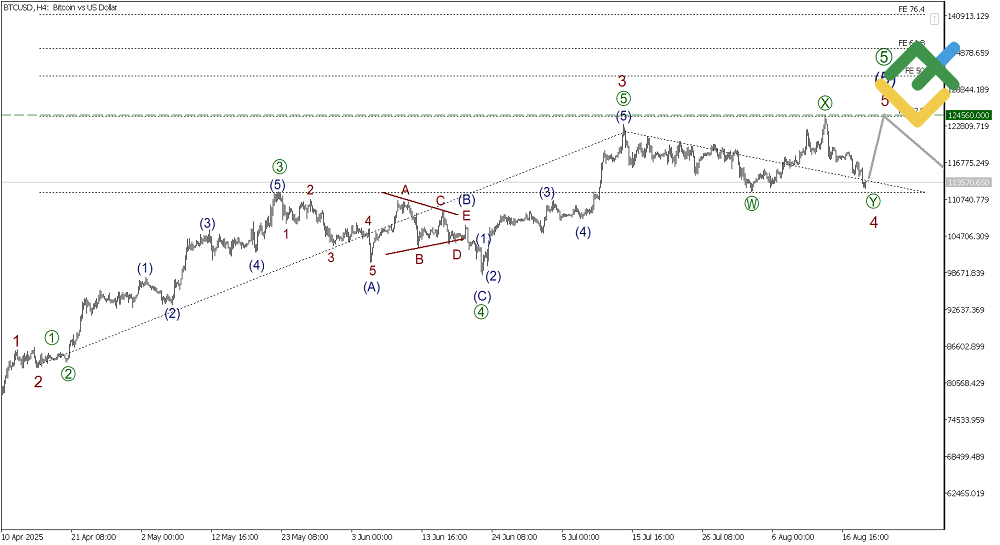Select triangle label E in red
Screen dimensions: 1000x545
pyautogui.click(x=466, y=216)
